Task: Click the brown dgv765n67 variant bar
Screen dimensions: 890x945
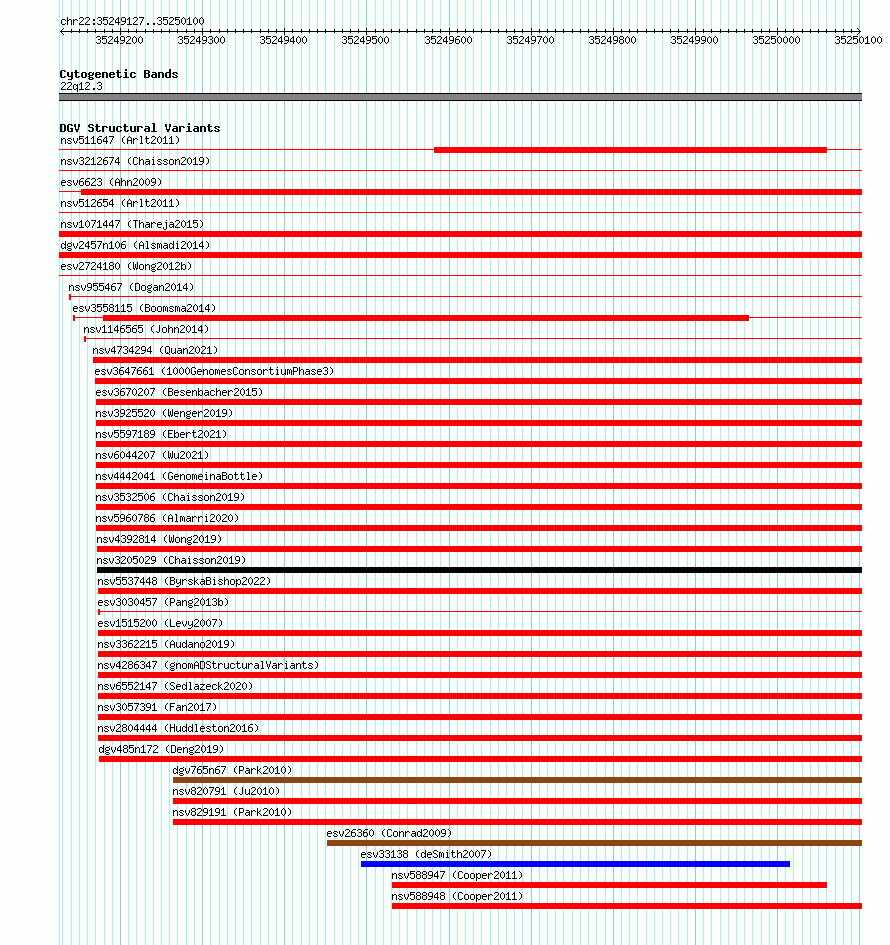Action: (518, 780)
